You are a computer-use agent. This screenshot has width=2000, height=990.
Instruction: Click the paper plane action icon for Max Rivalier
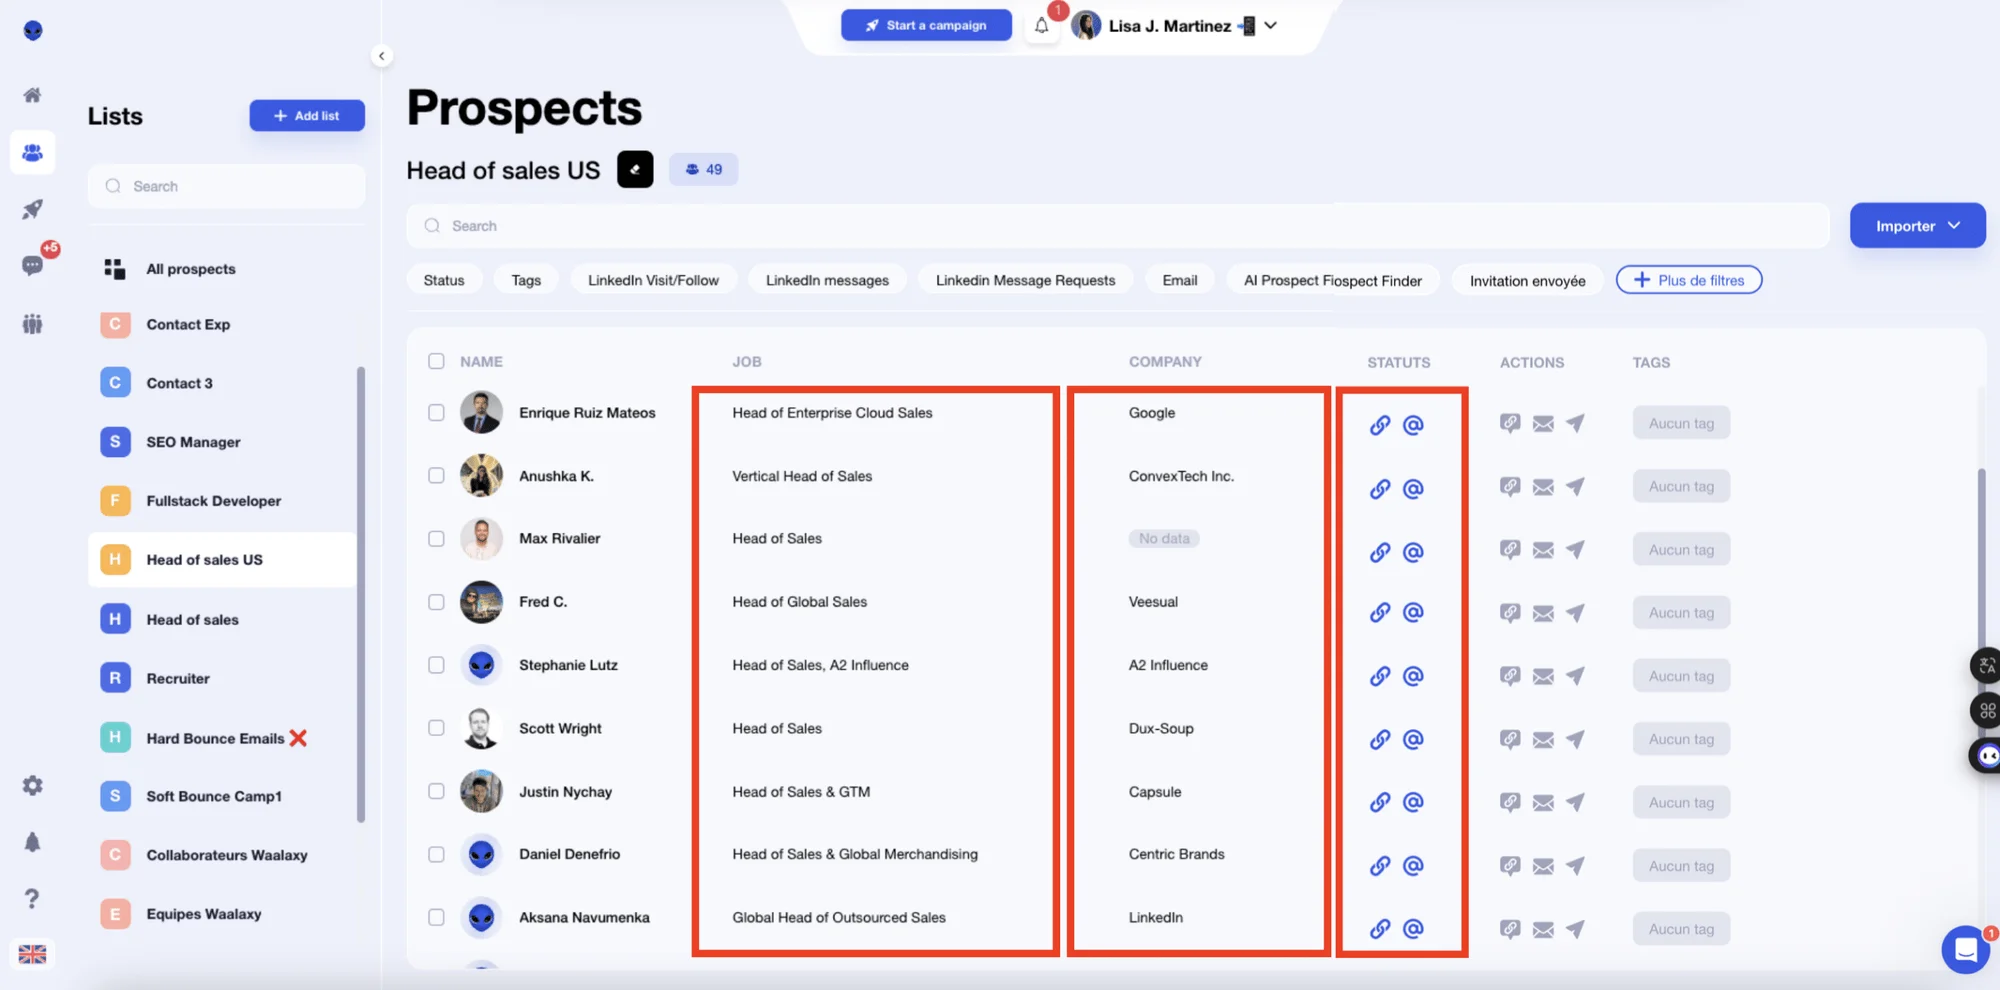[x=1575, y=549]
